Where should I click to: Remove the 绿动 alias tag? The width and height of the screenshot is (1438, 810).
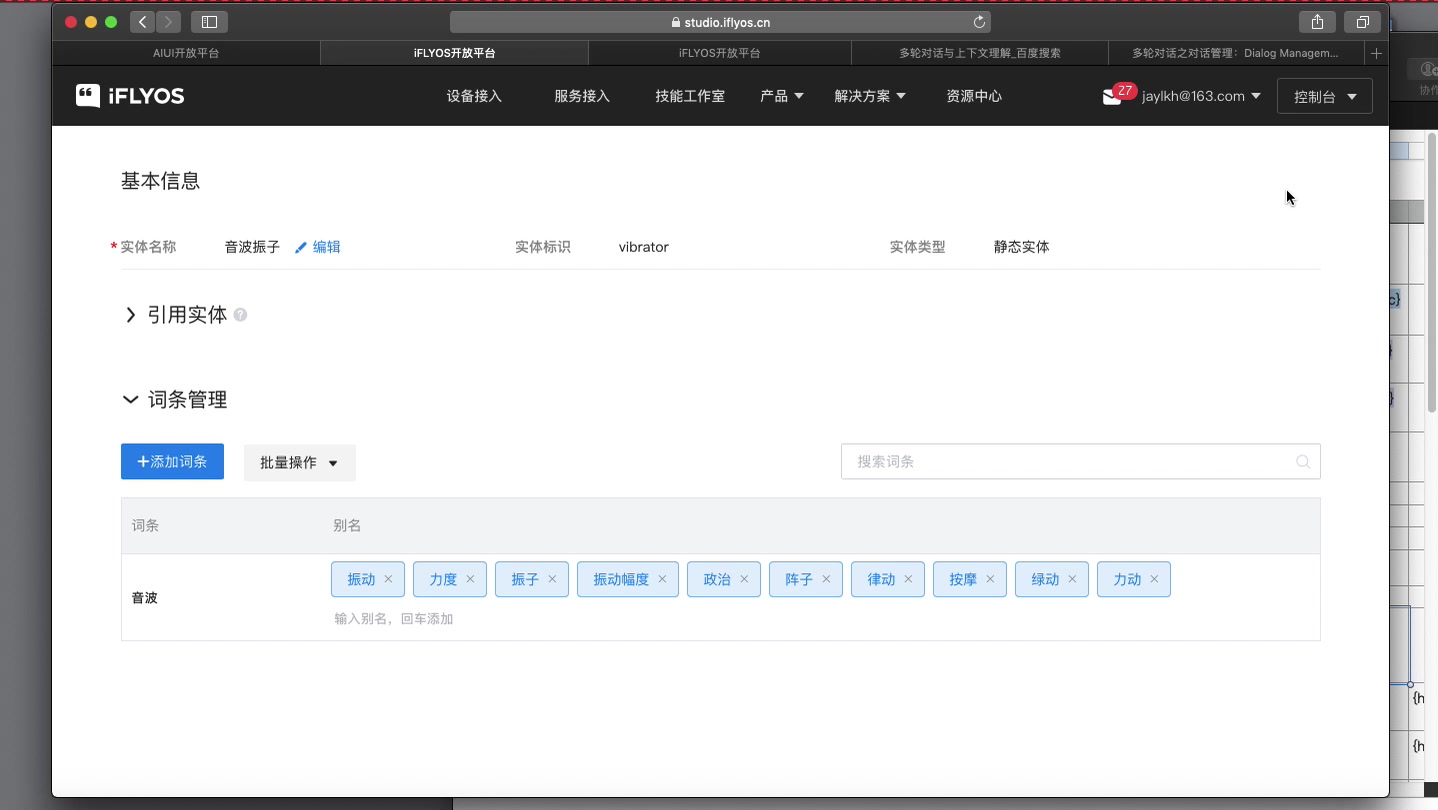[1072, 579]
